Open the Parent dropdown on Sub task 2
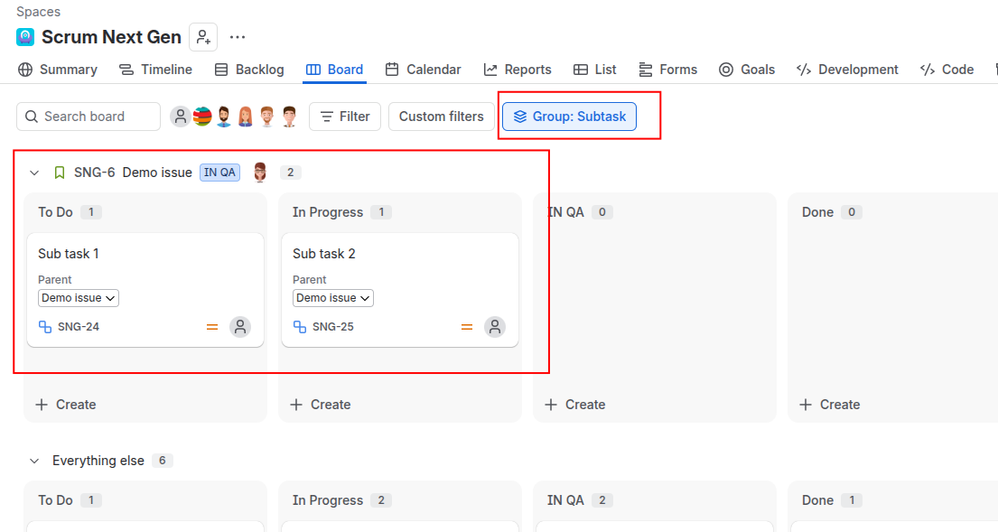The width and height of the screenshot is (998, 532). coord(333,298)
